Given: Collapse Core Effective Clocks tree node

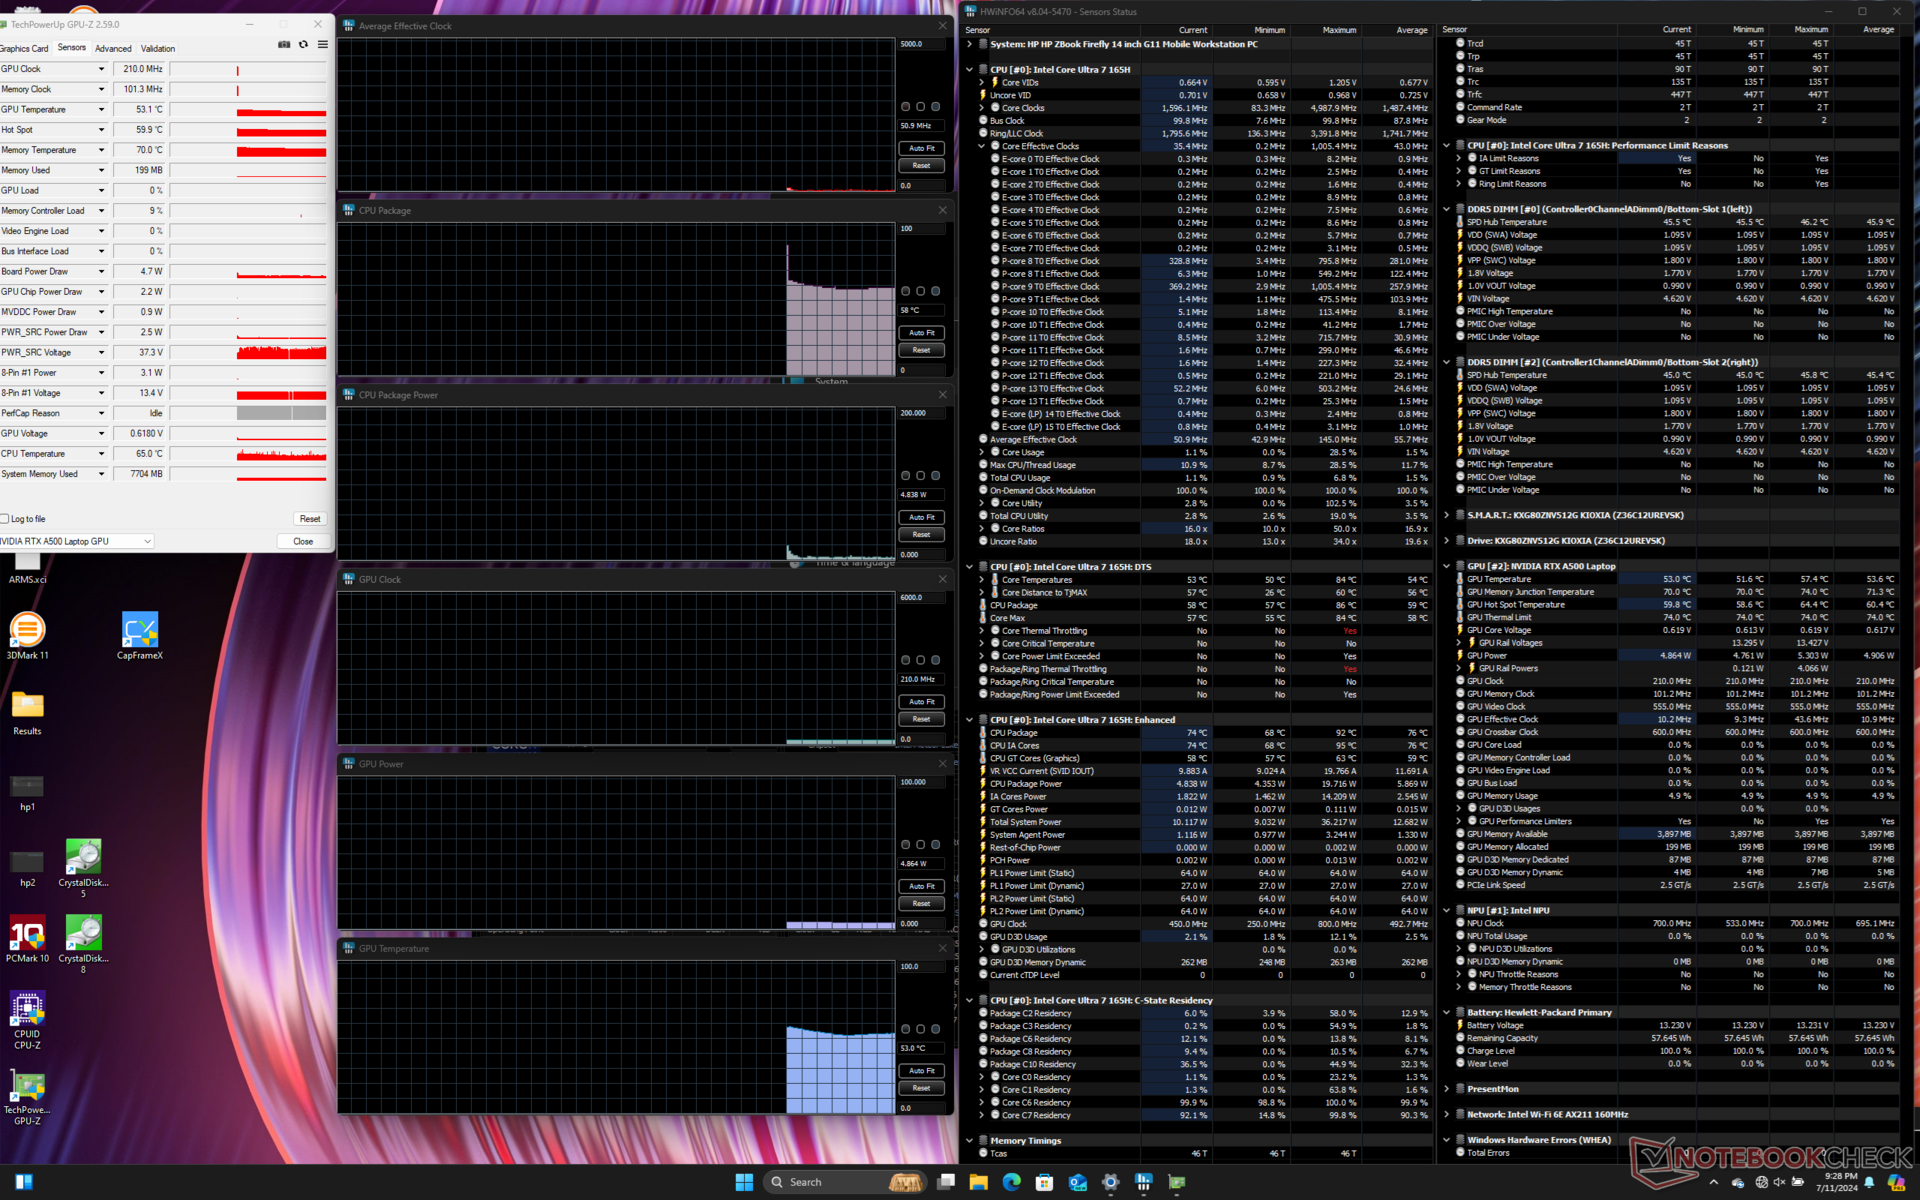Looking at the screenshot, I should coord(982,146).
